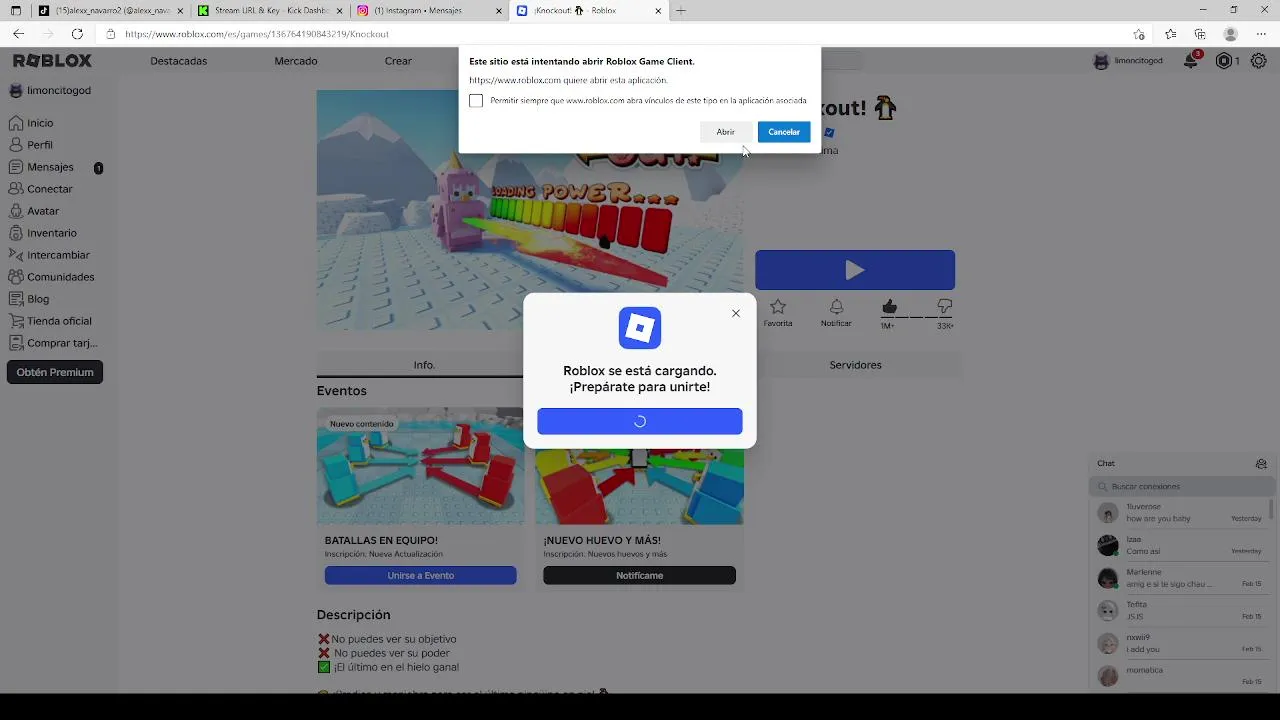Open the browser profile icon
Viewport: 1280px width, 720px height.
point(1231,34)
